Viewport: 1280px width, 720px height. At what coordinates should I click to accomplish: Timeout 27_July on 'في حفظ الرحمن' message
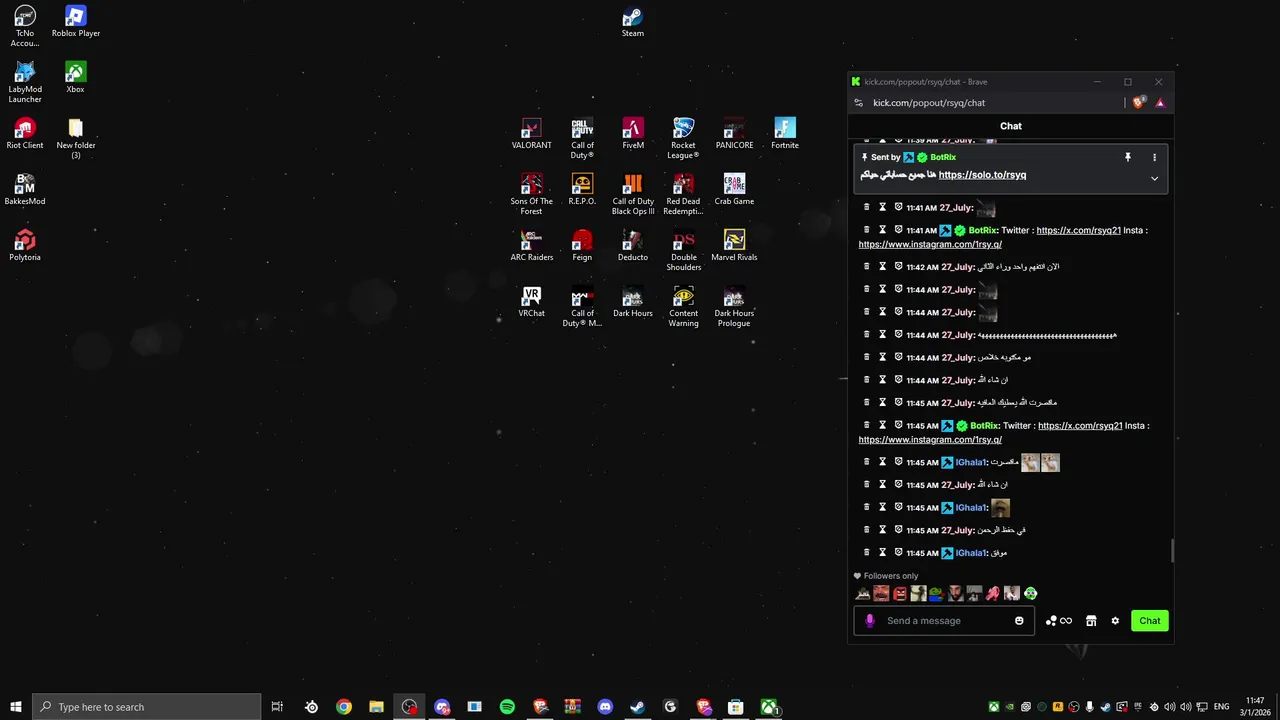882,530
